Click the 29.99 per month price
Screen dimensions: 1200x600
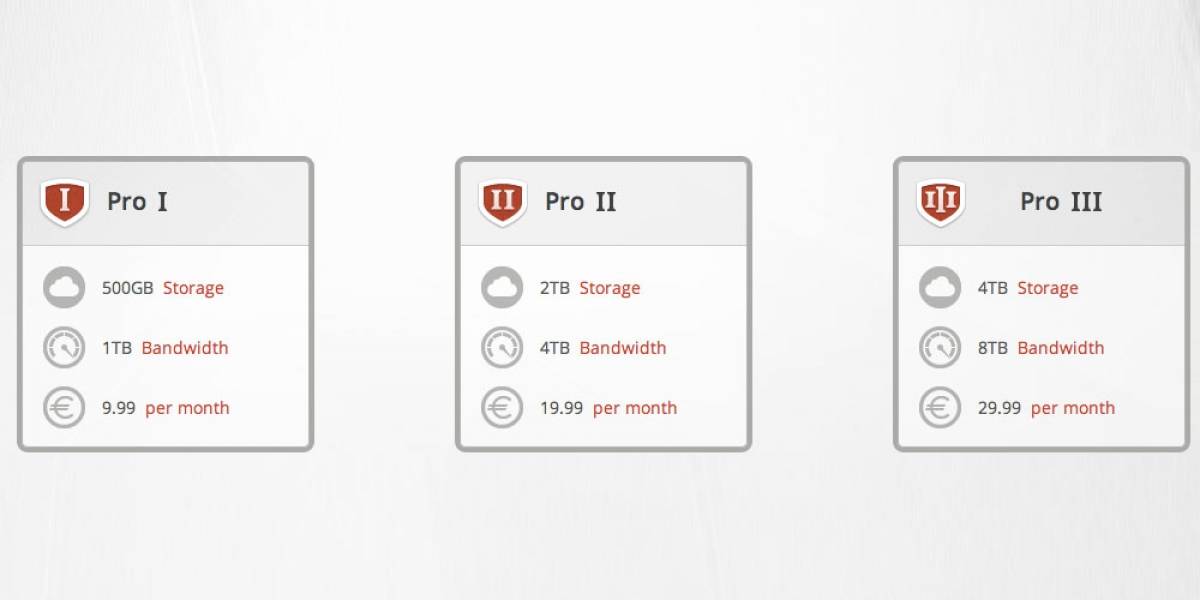point(1046,408)
